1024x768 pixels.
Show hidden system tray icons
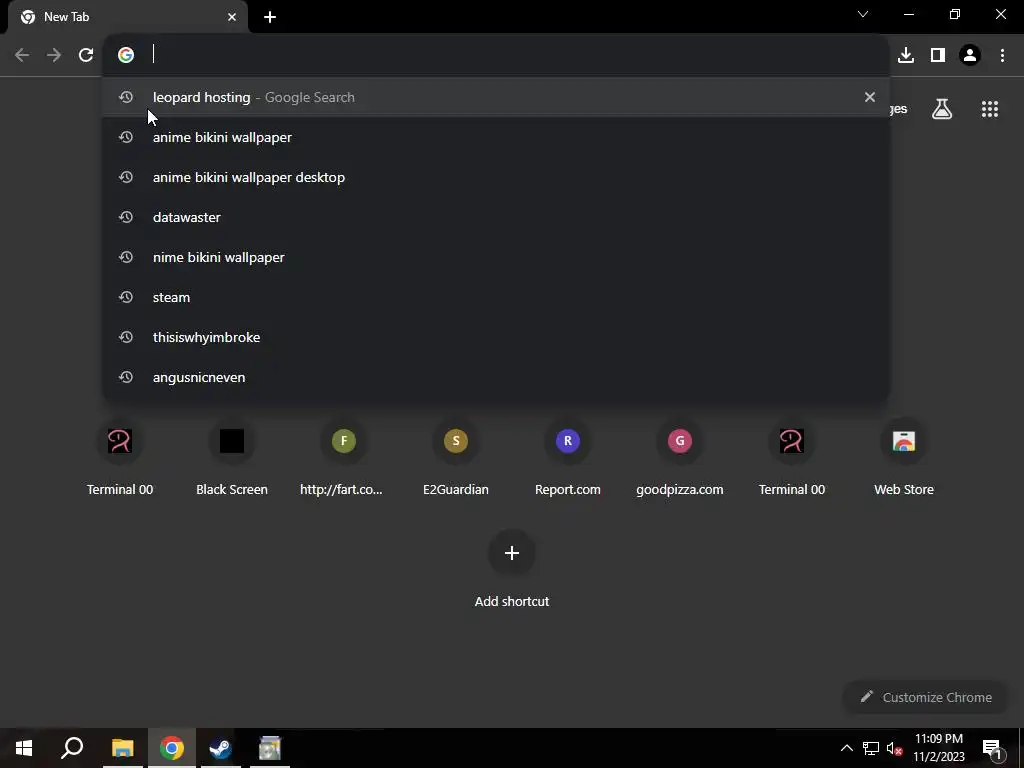click(846, 748)
